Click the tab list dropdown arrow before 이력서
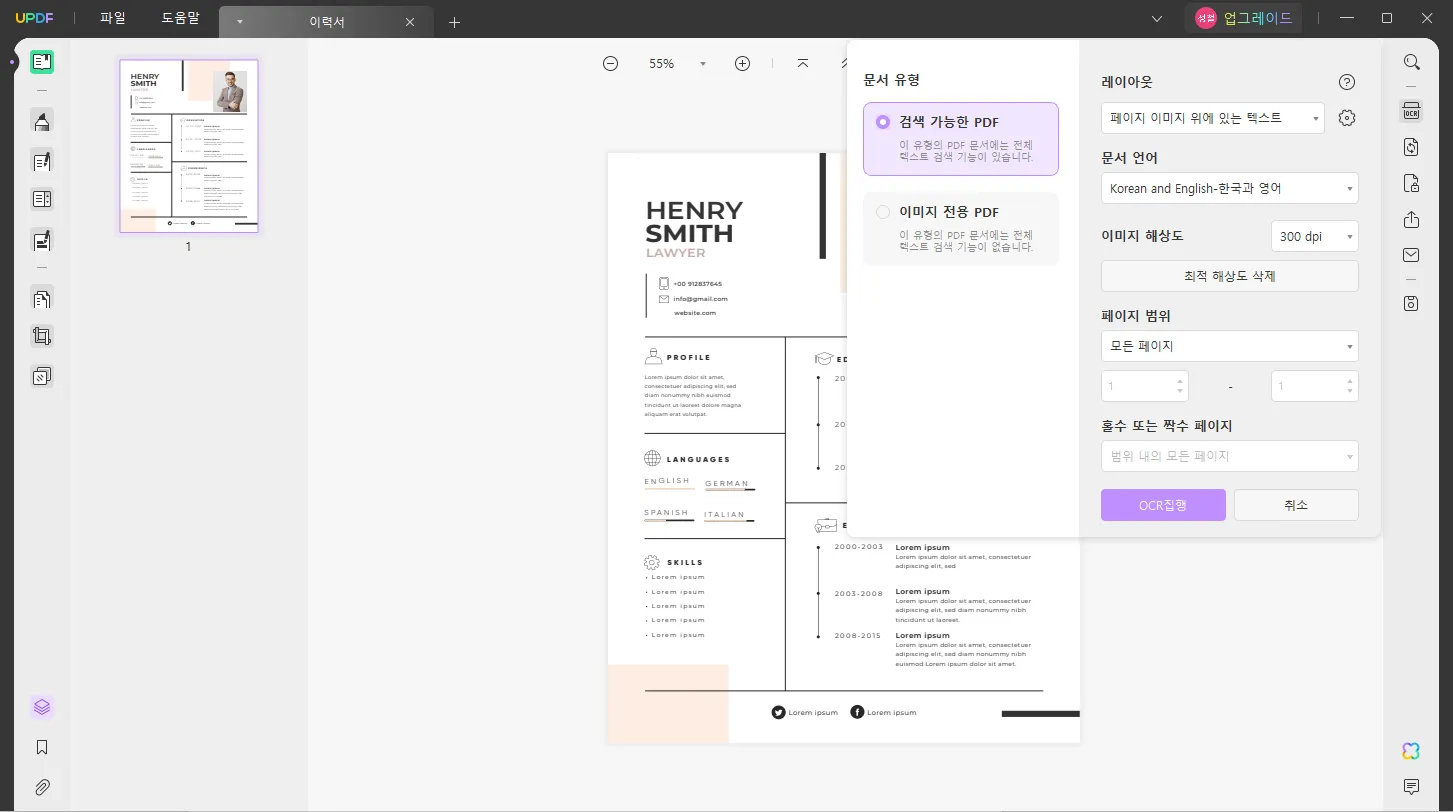This screenshot has width=1453, height=812. click(239, 22)
